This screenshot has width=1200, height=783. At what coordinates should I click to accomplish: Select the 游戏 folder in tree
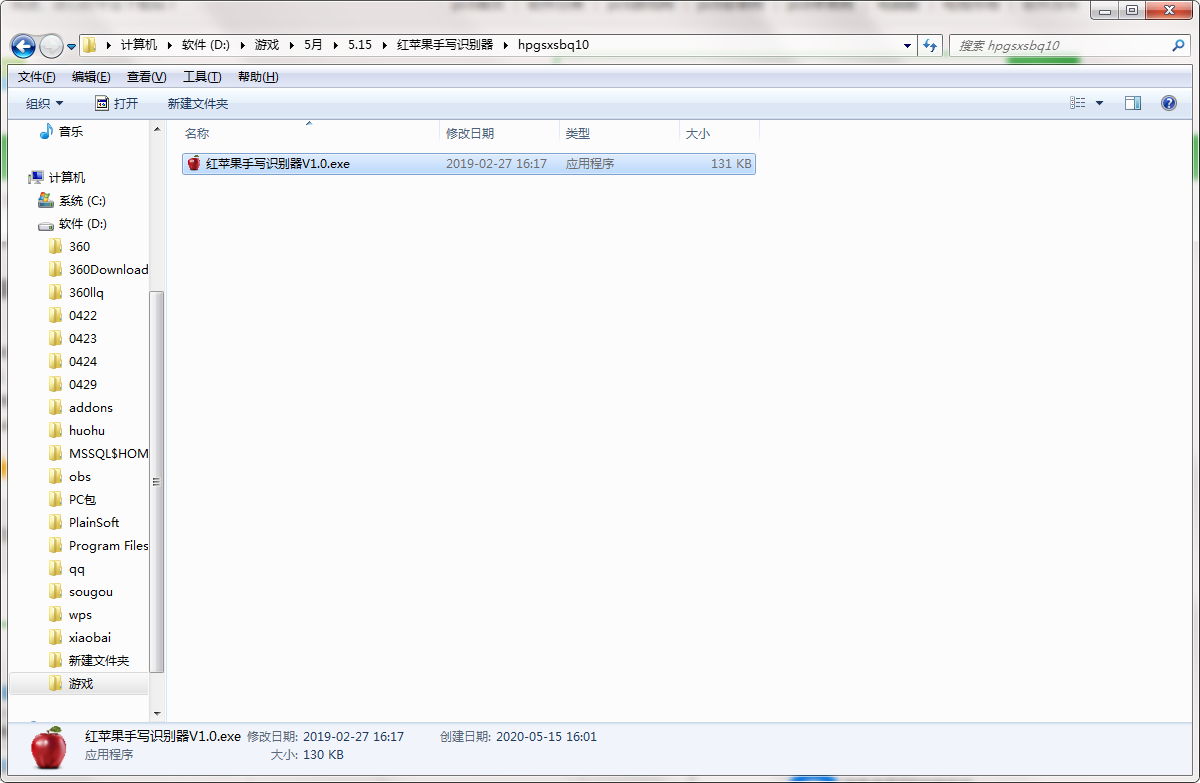click(80, 684)
